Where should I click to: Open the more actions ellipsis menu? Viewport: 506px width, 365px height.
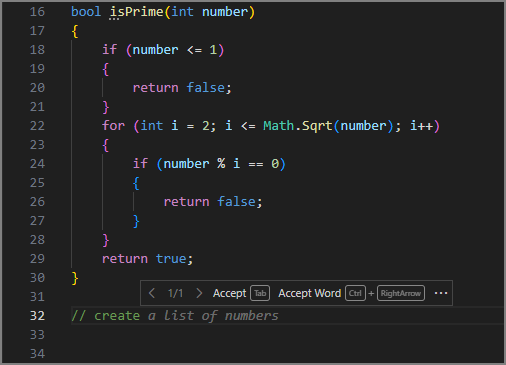[441, 293]
